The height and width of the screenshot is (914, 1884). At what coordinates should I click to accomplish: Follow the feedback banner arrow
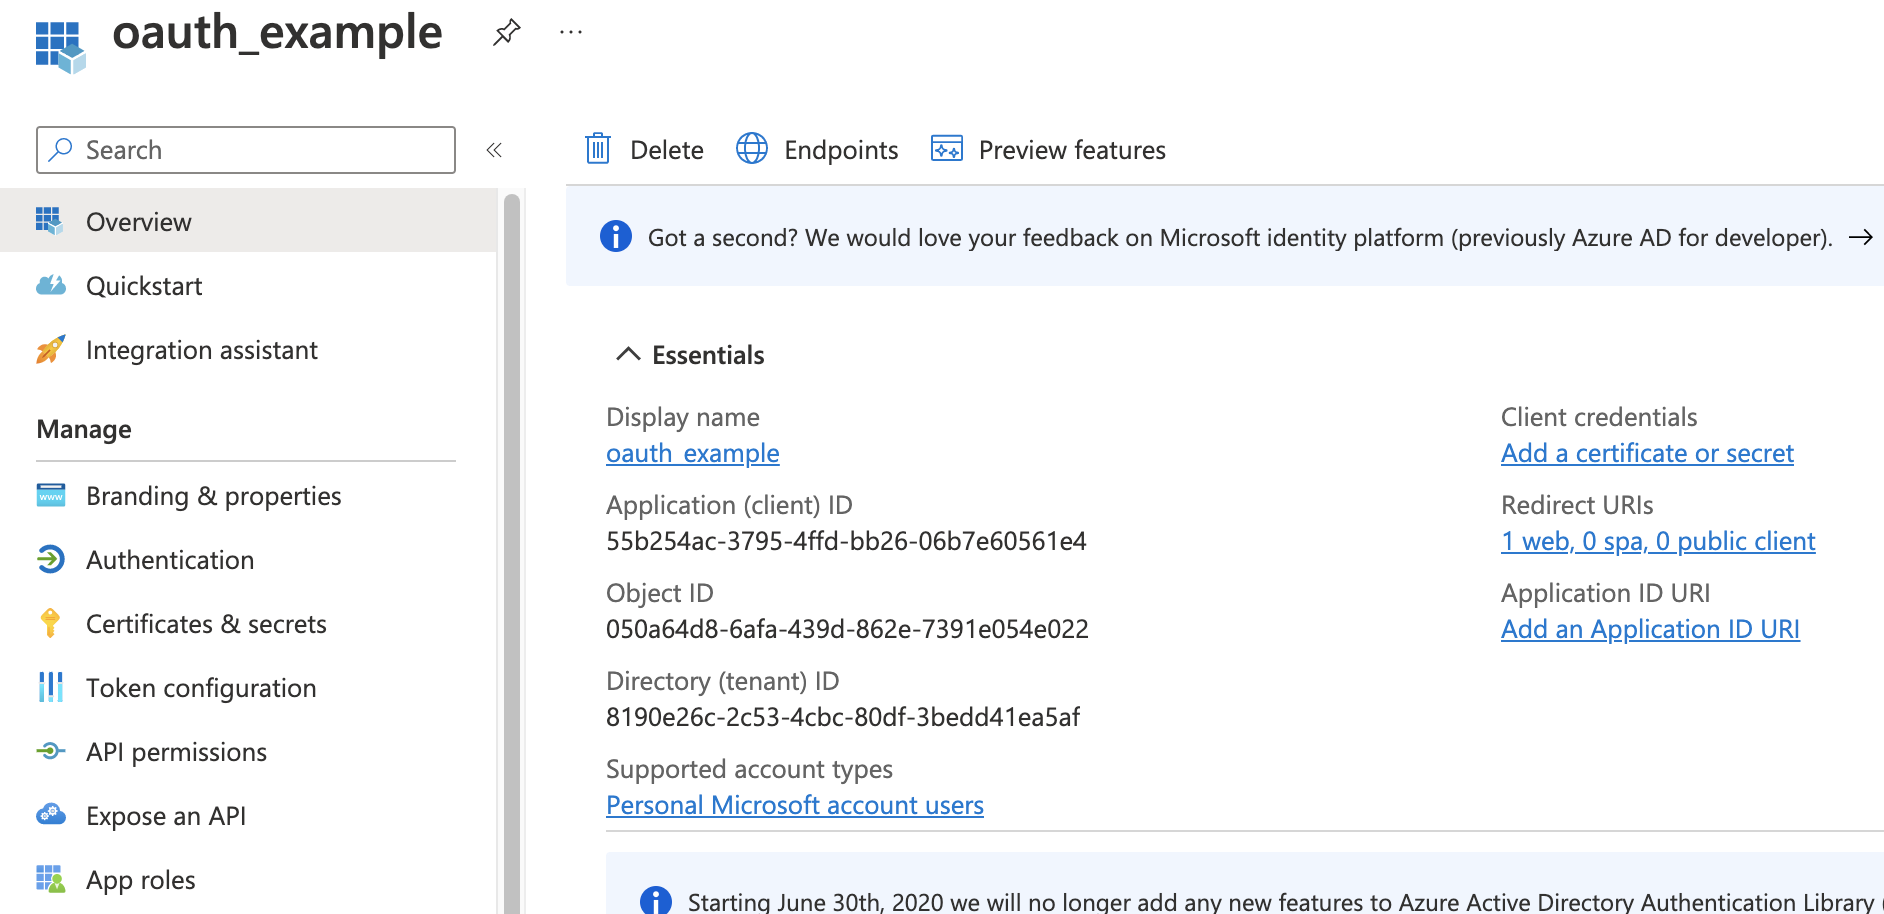[x=1861, y=237]
